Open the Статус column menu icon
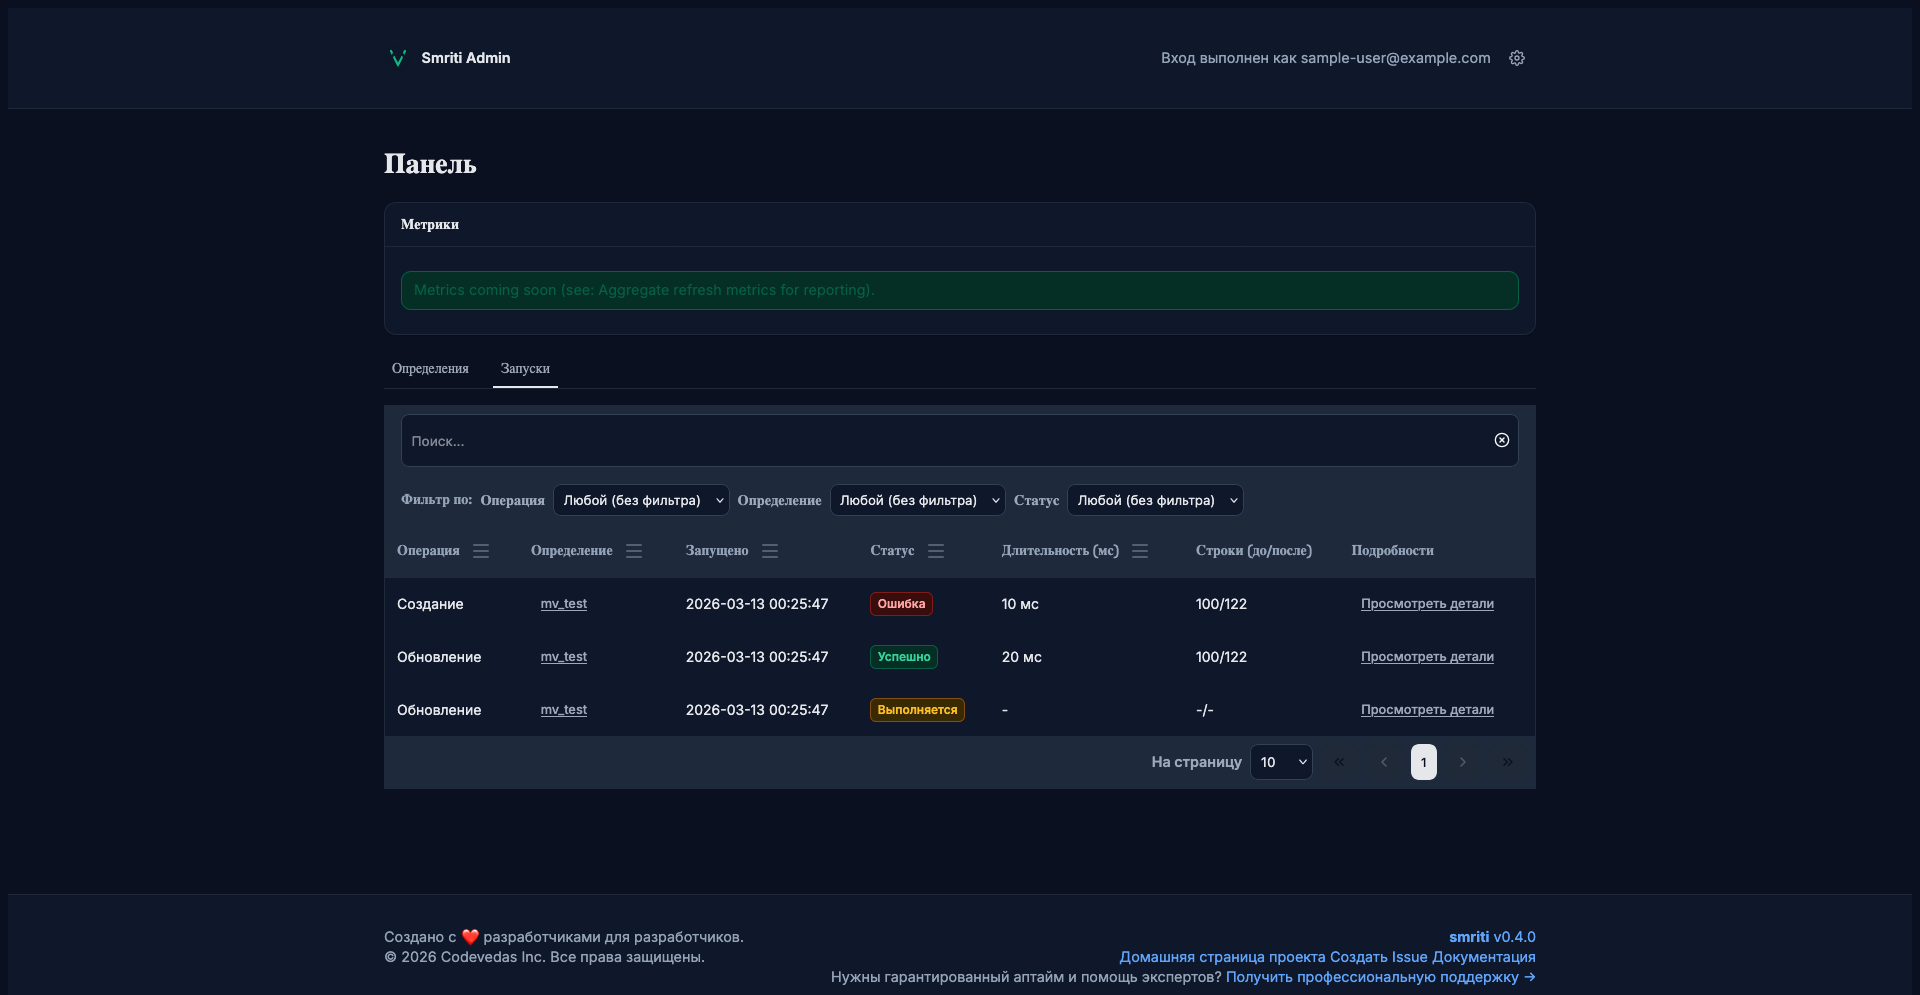Image resolution: width=1920 pixels, height=995 pixels. (x=936, y=551)
